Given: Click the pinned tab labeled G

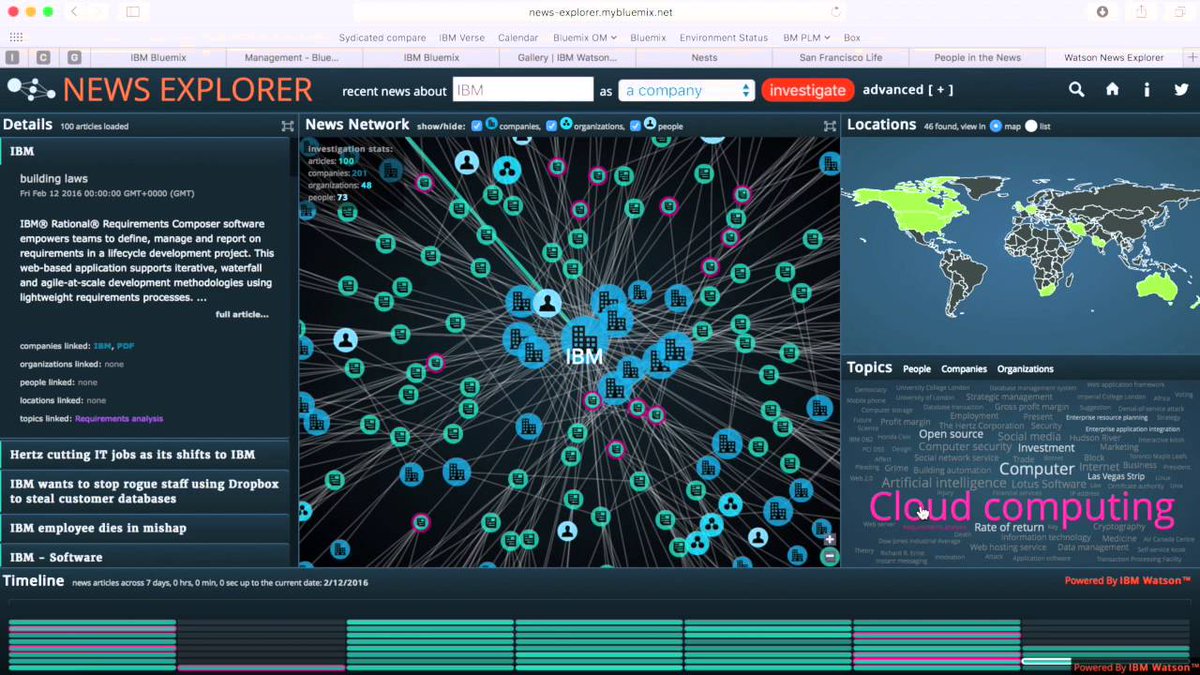Looking at the screenshot, I should tap(74, 58).
